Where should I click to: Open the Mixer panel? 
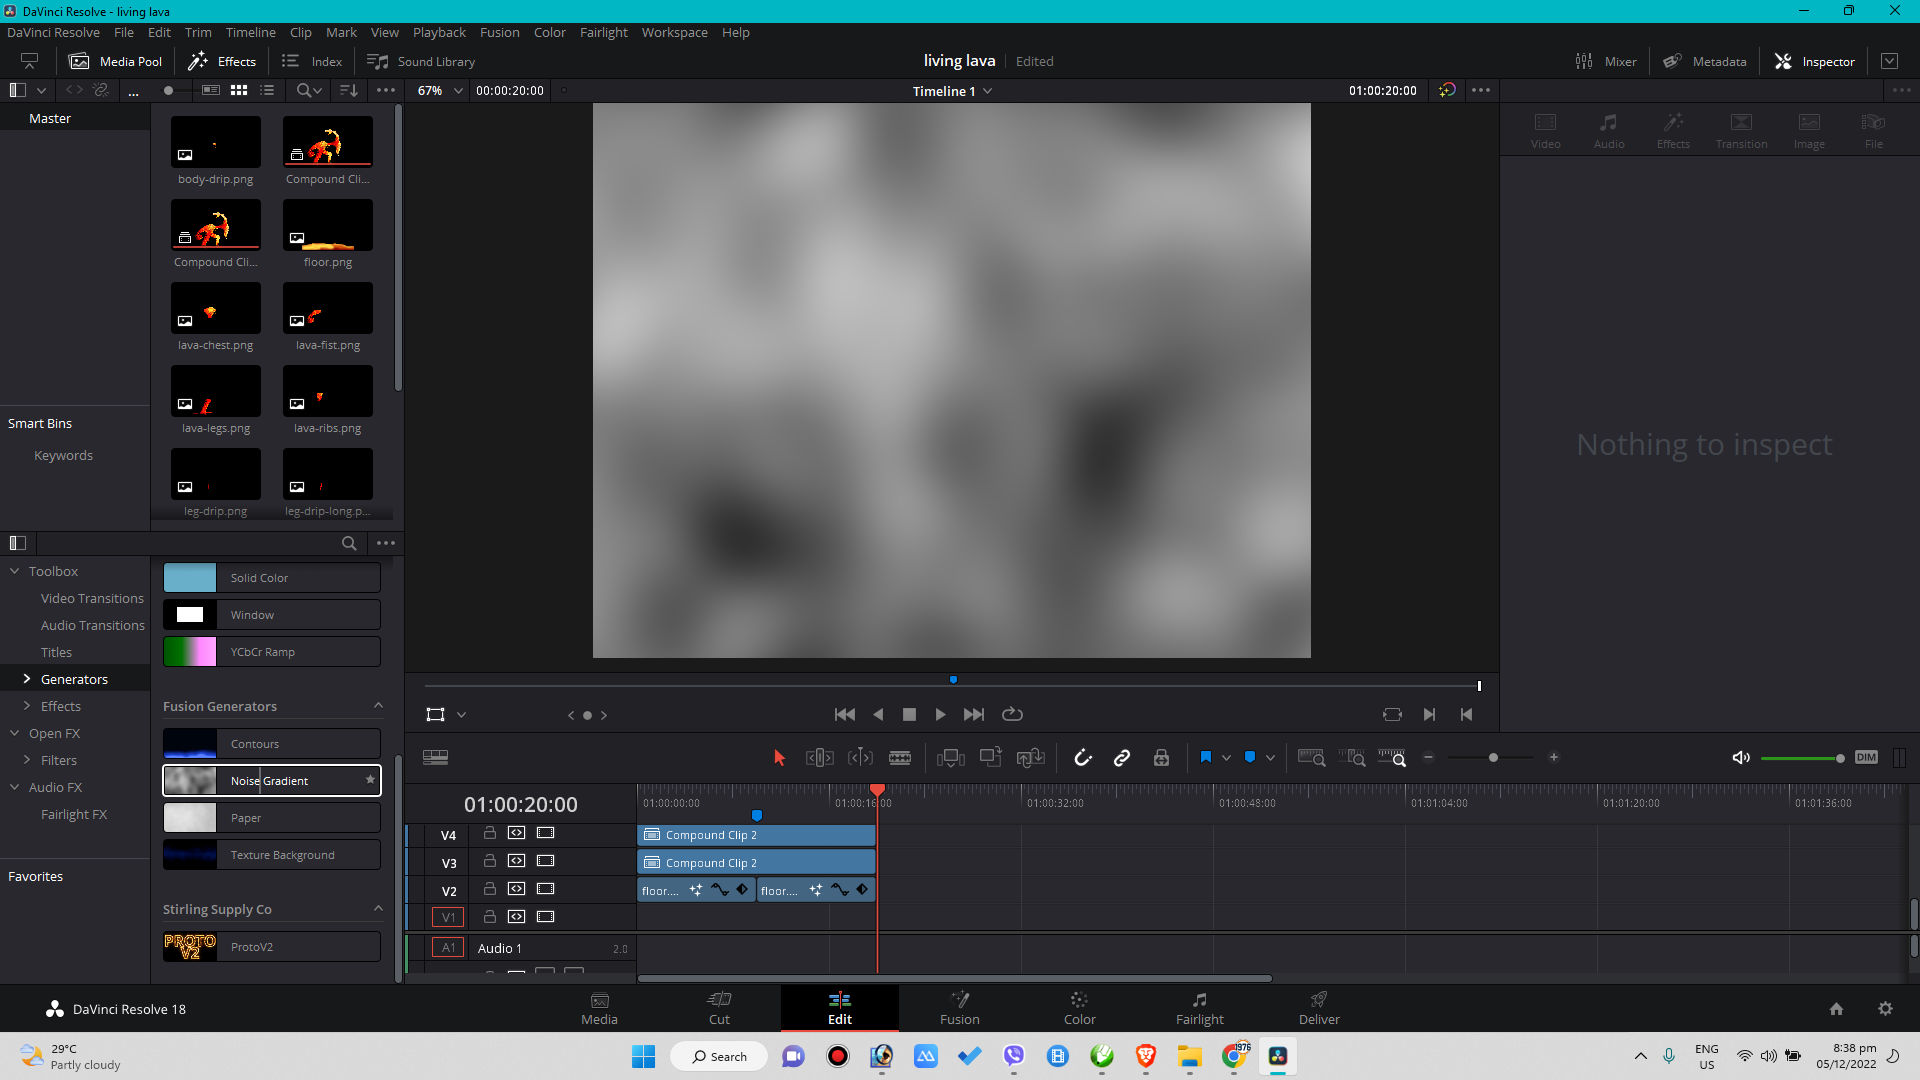point(1606,61)
